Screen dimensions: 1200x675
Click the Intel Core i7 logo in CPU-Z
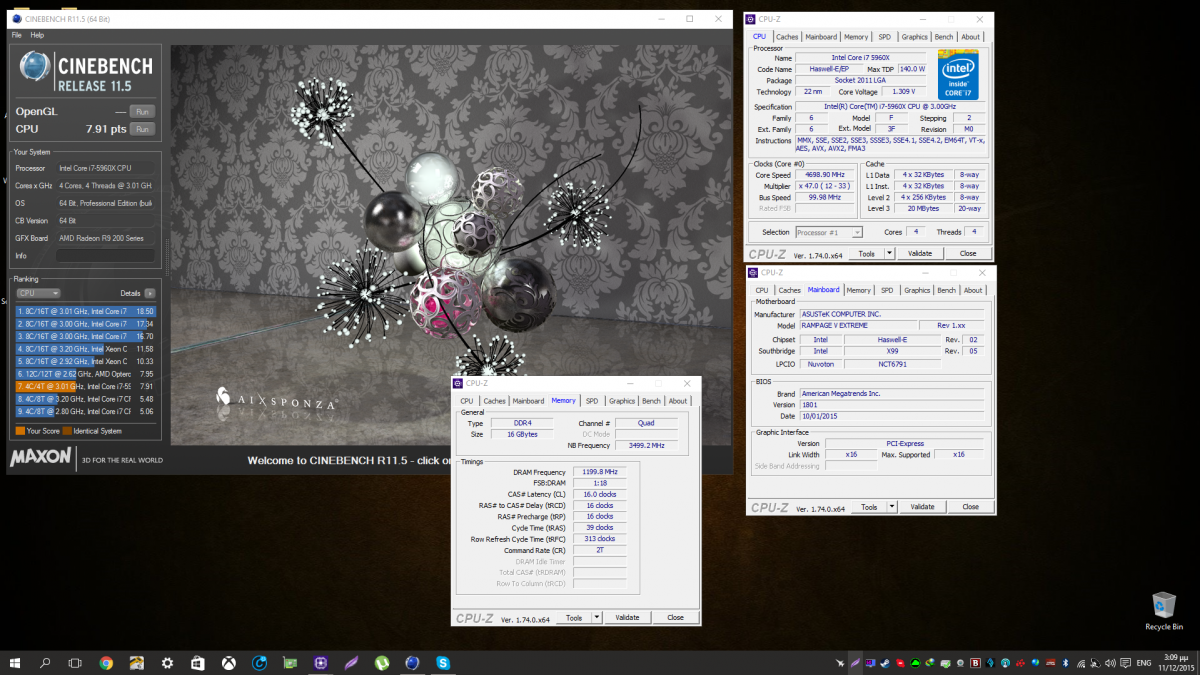coord(957,74)
